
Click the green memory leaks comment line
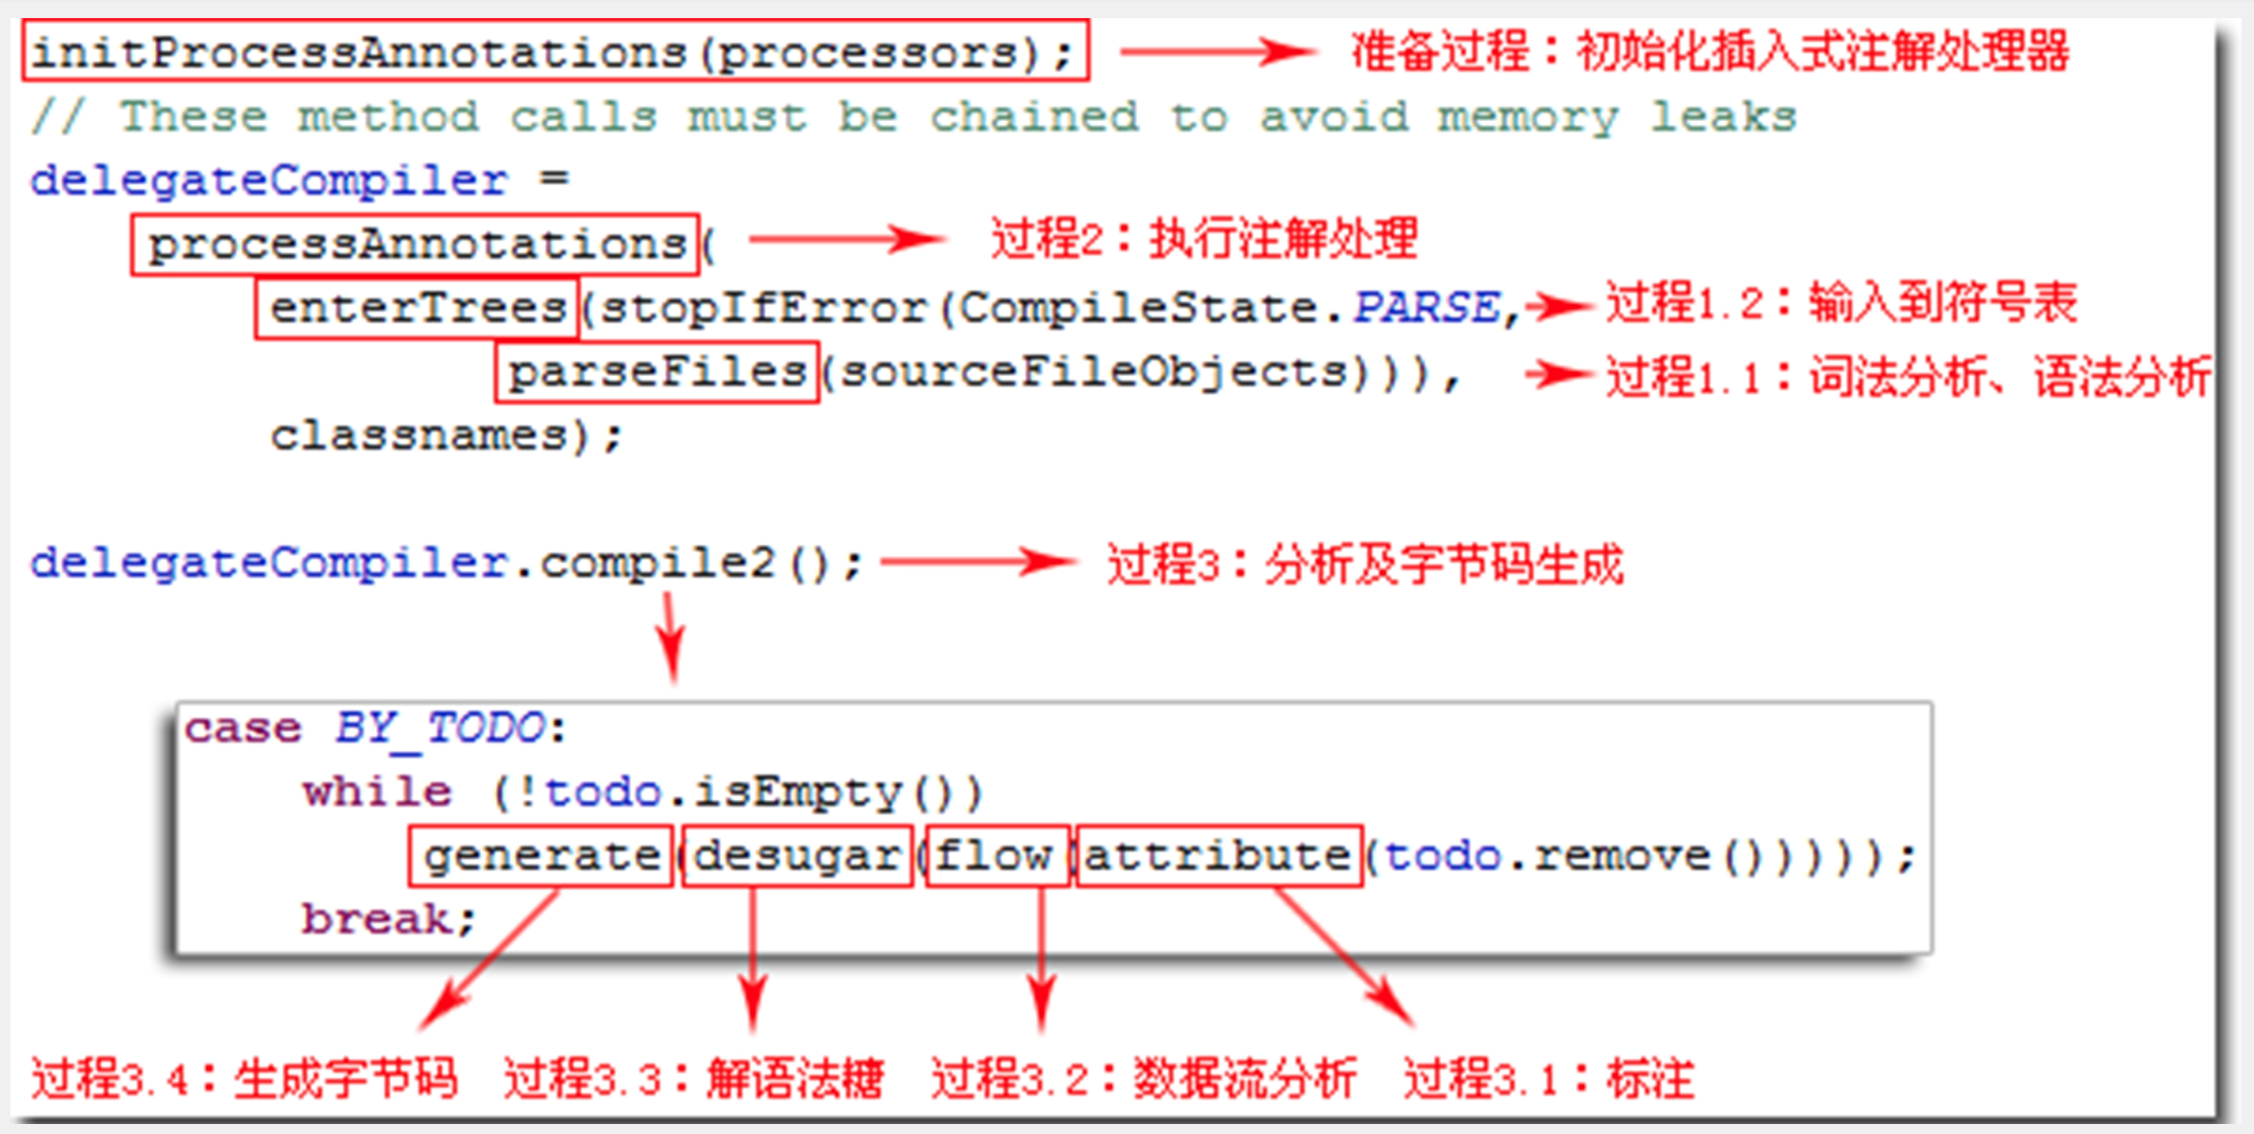pyautogui.click(x=913, y=117)
